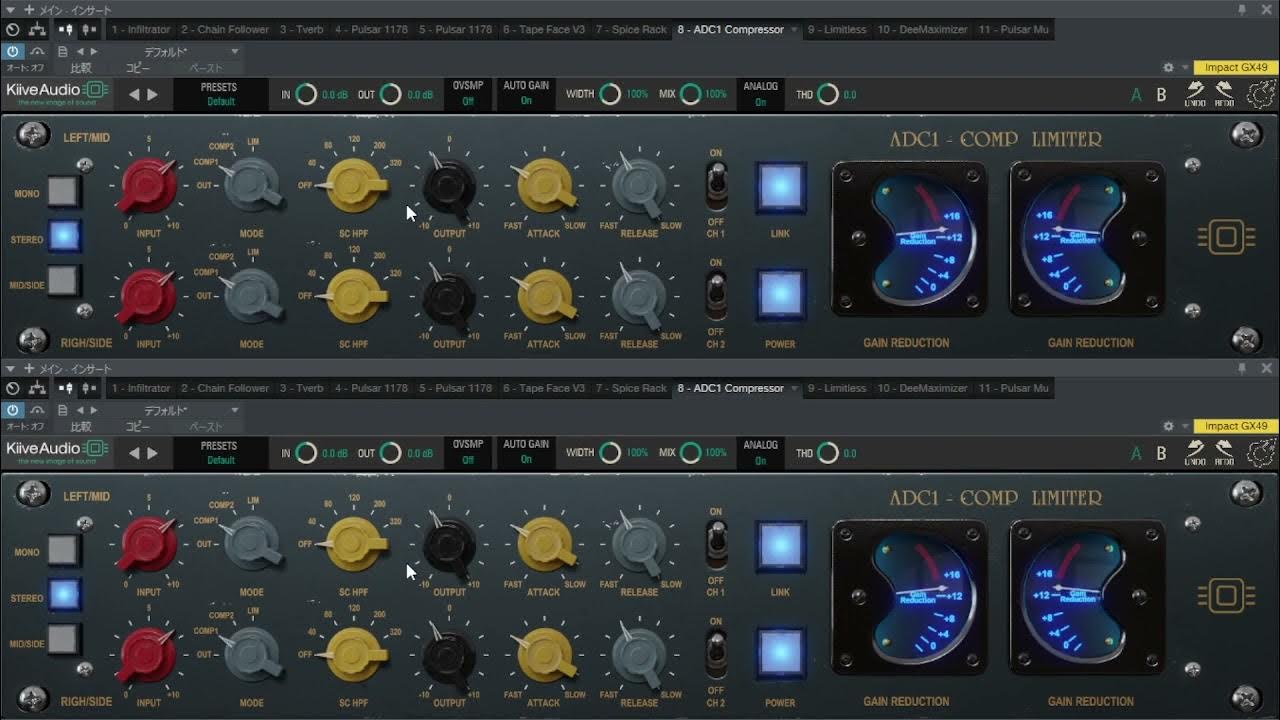Viewport: 1280px width, 720px height.
Task: Click the compare button in top window
Action: click(80, 68)
